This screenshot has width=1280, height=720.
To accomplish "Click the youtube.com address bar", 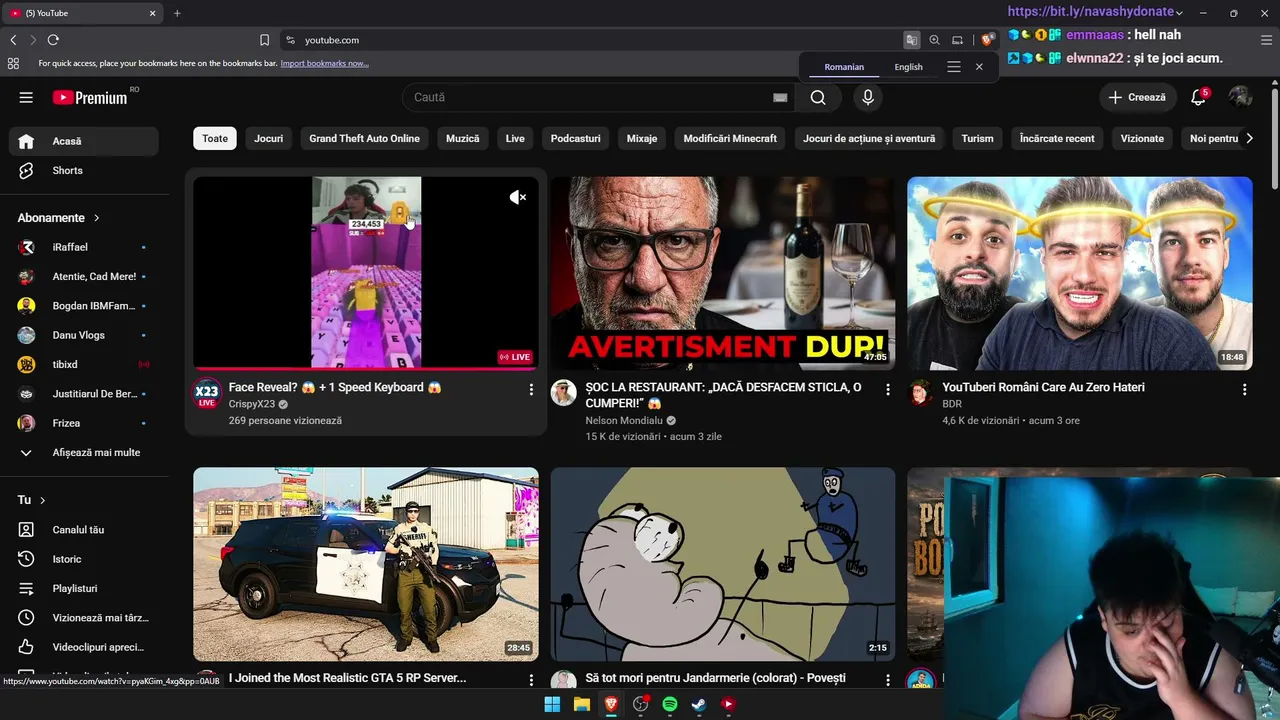I will point(590,40).
